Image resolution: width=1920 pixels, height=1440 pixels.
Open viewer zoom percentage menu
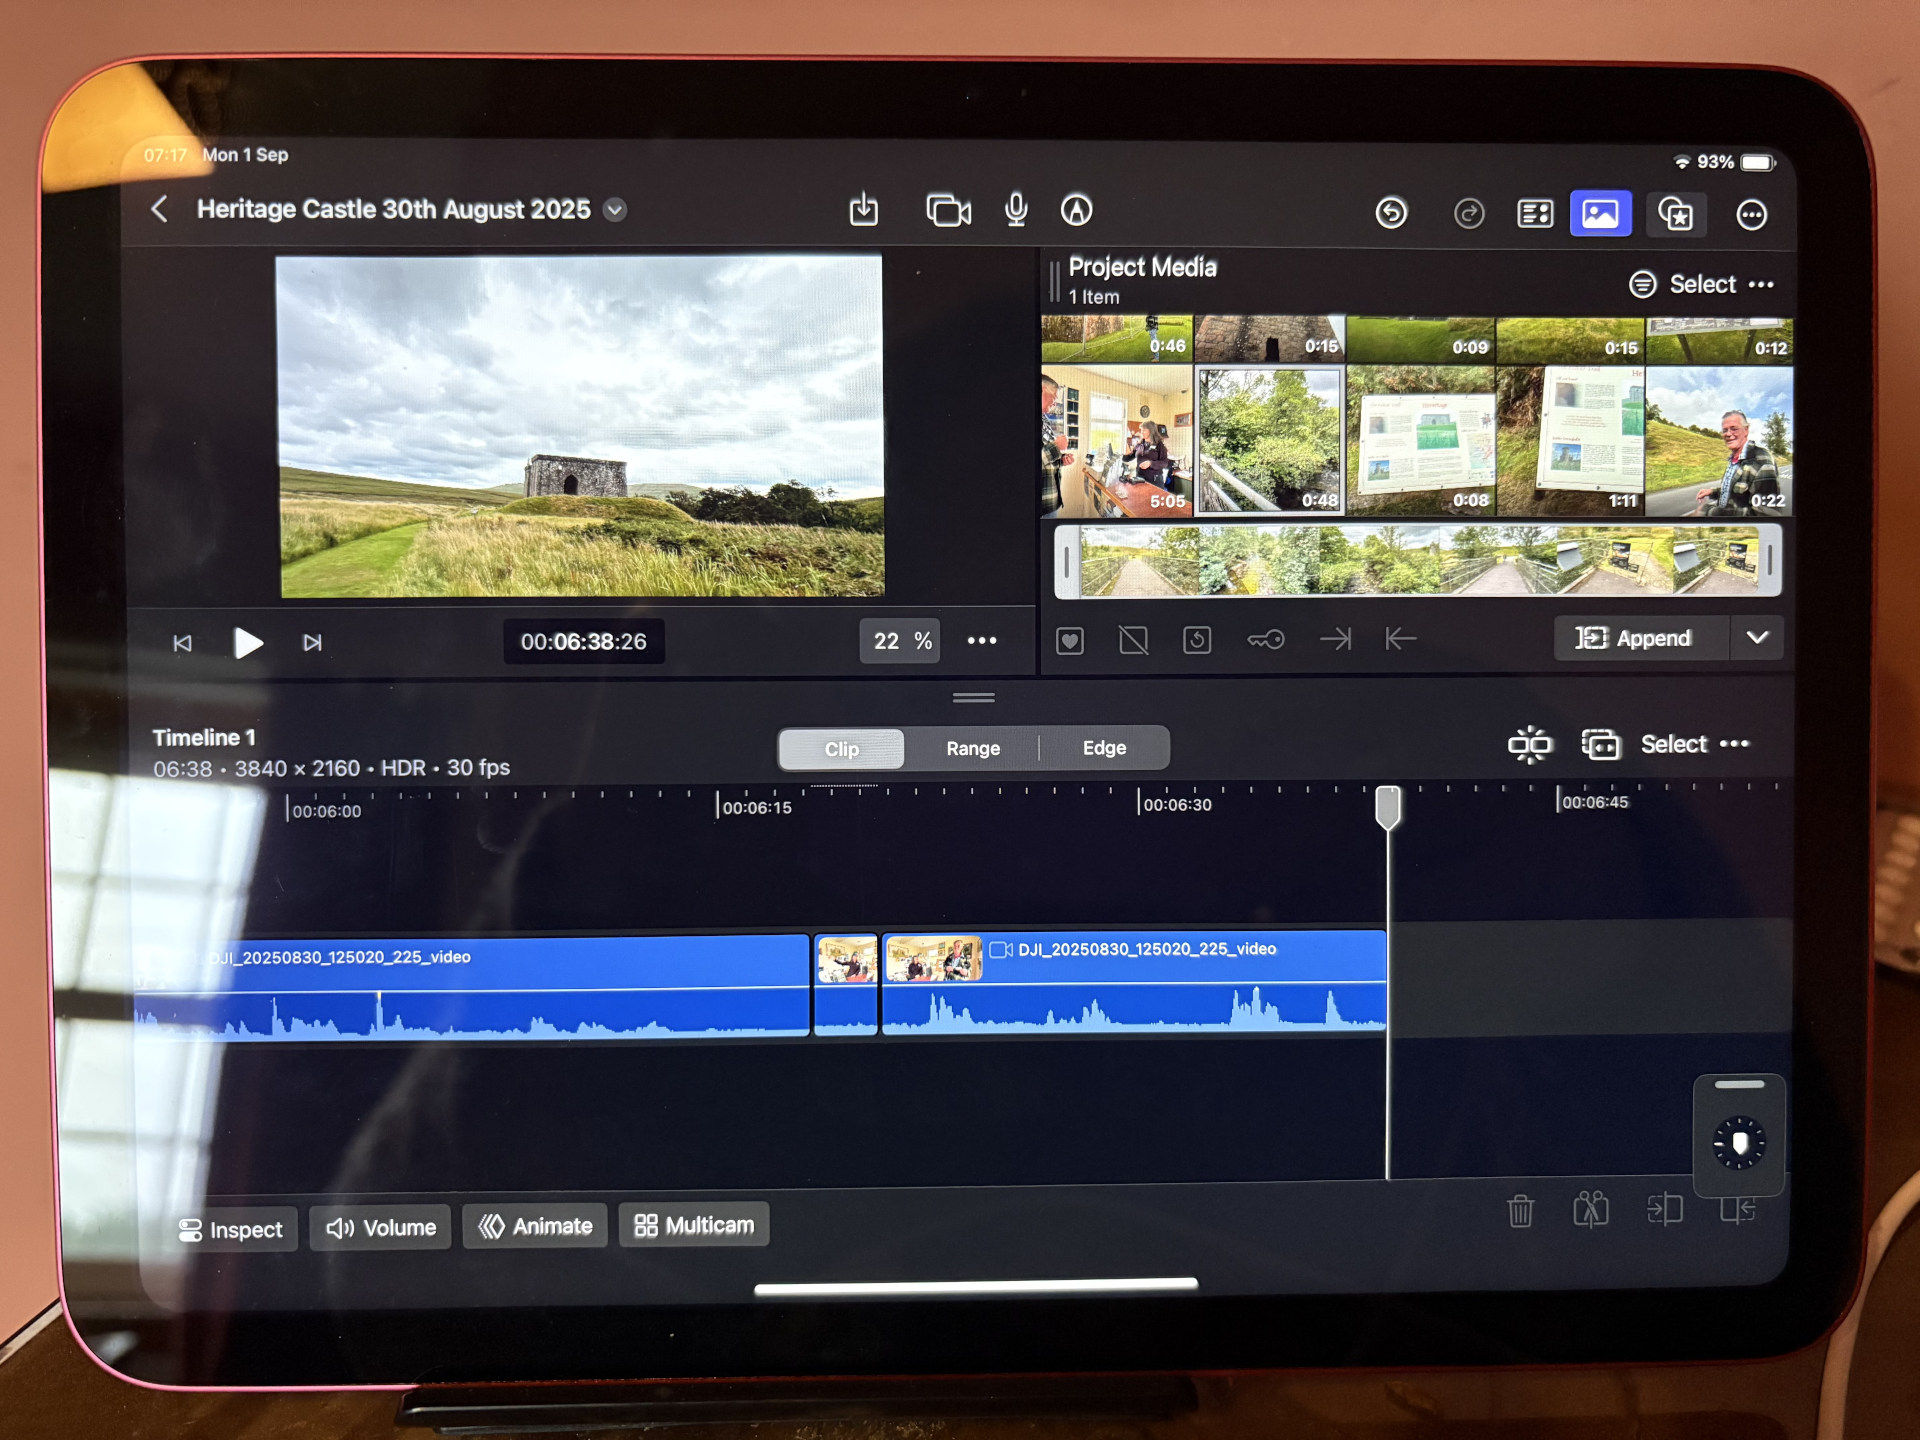pos(902,641)
